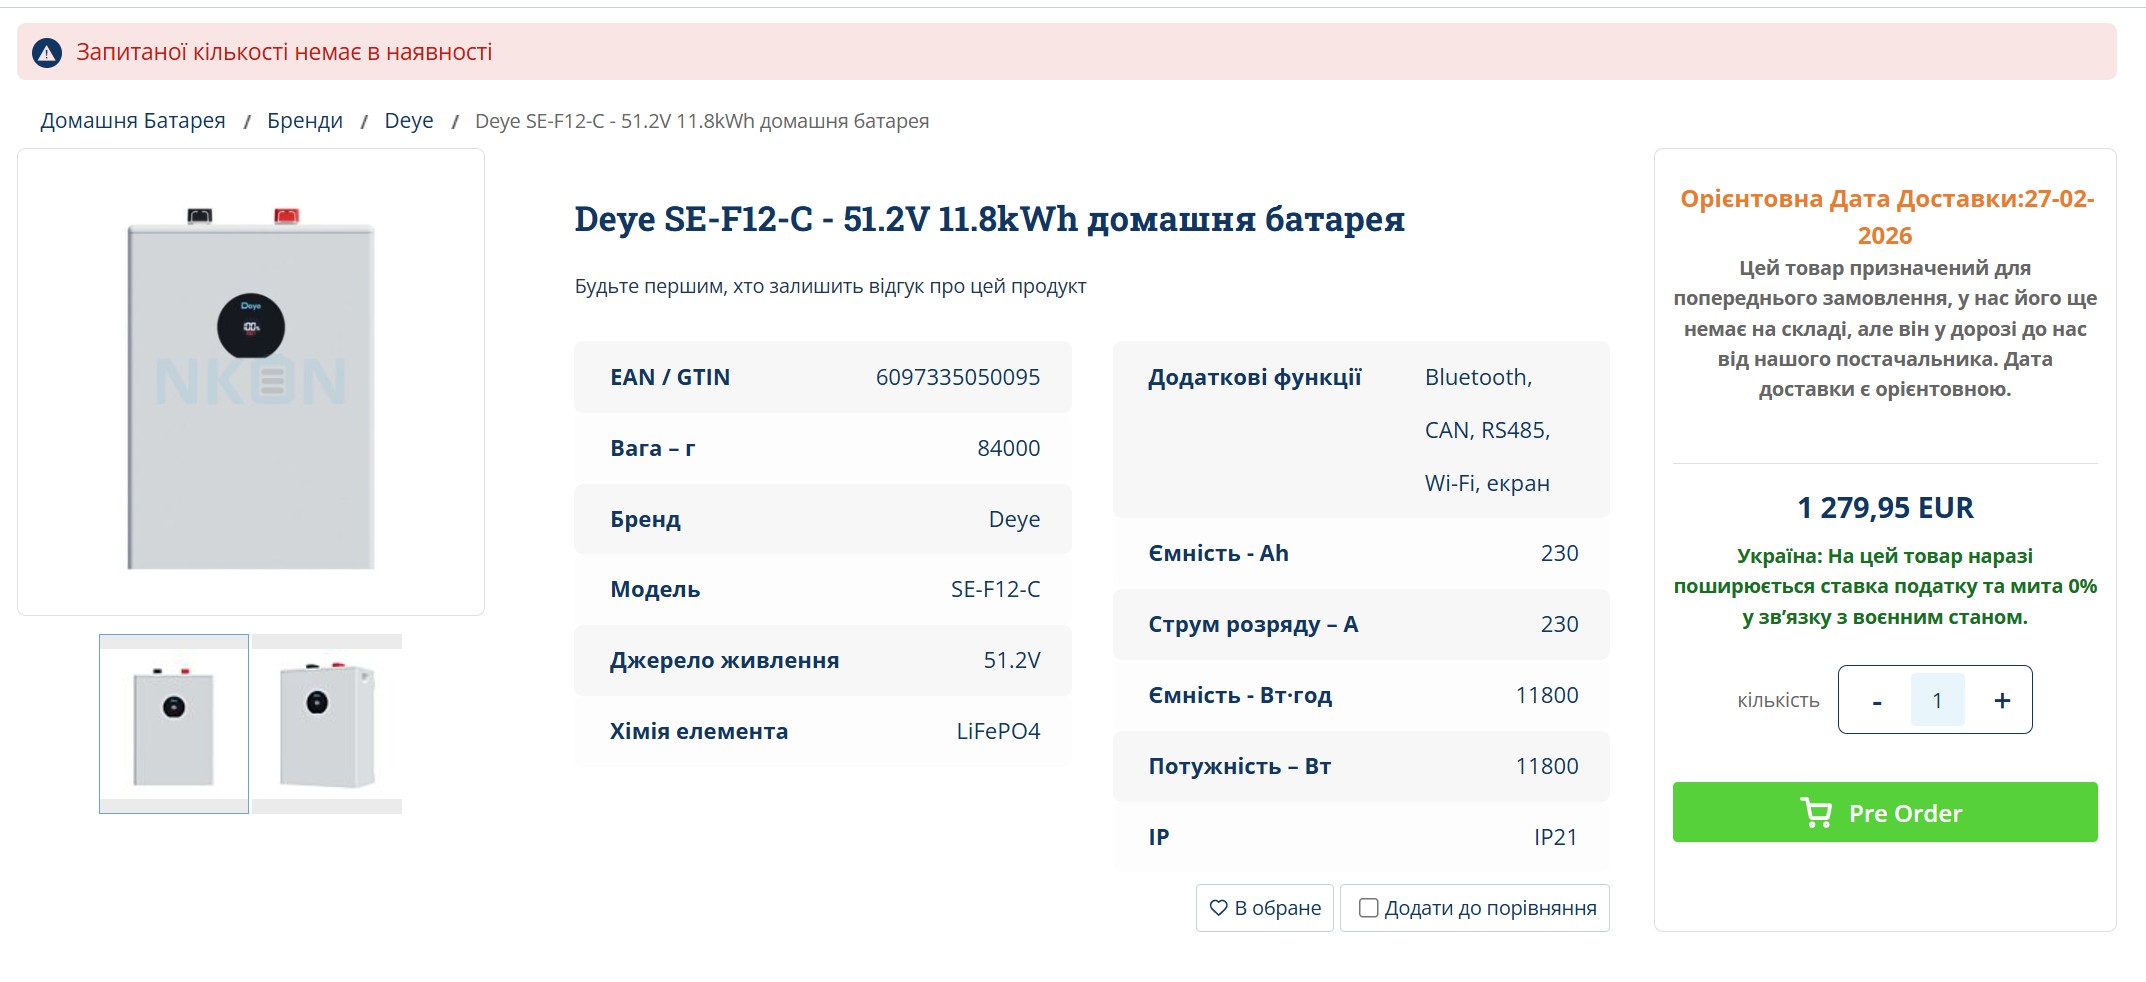Click the green Ukraine 0% tax notice
This screenshot has height=982, width=2146.
(1885, 586)
